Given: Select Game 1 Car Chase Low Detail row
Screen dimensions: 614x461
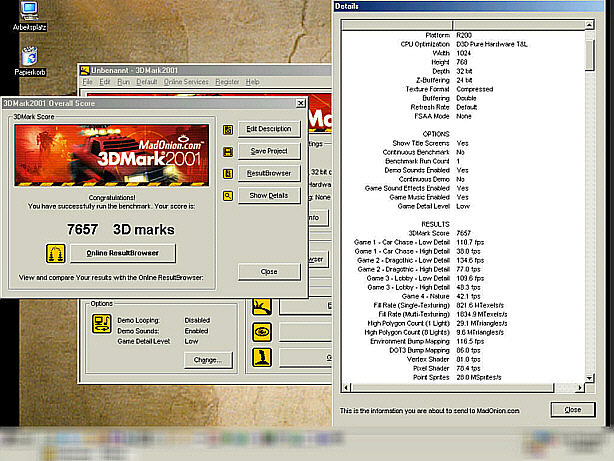Looking at the screenshot, I should [463, 242].
